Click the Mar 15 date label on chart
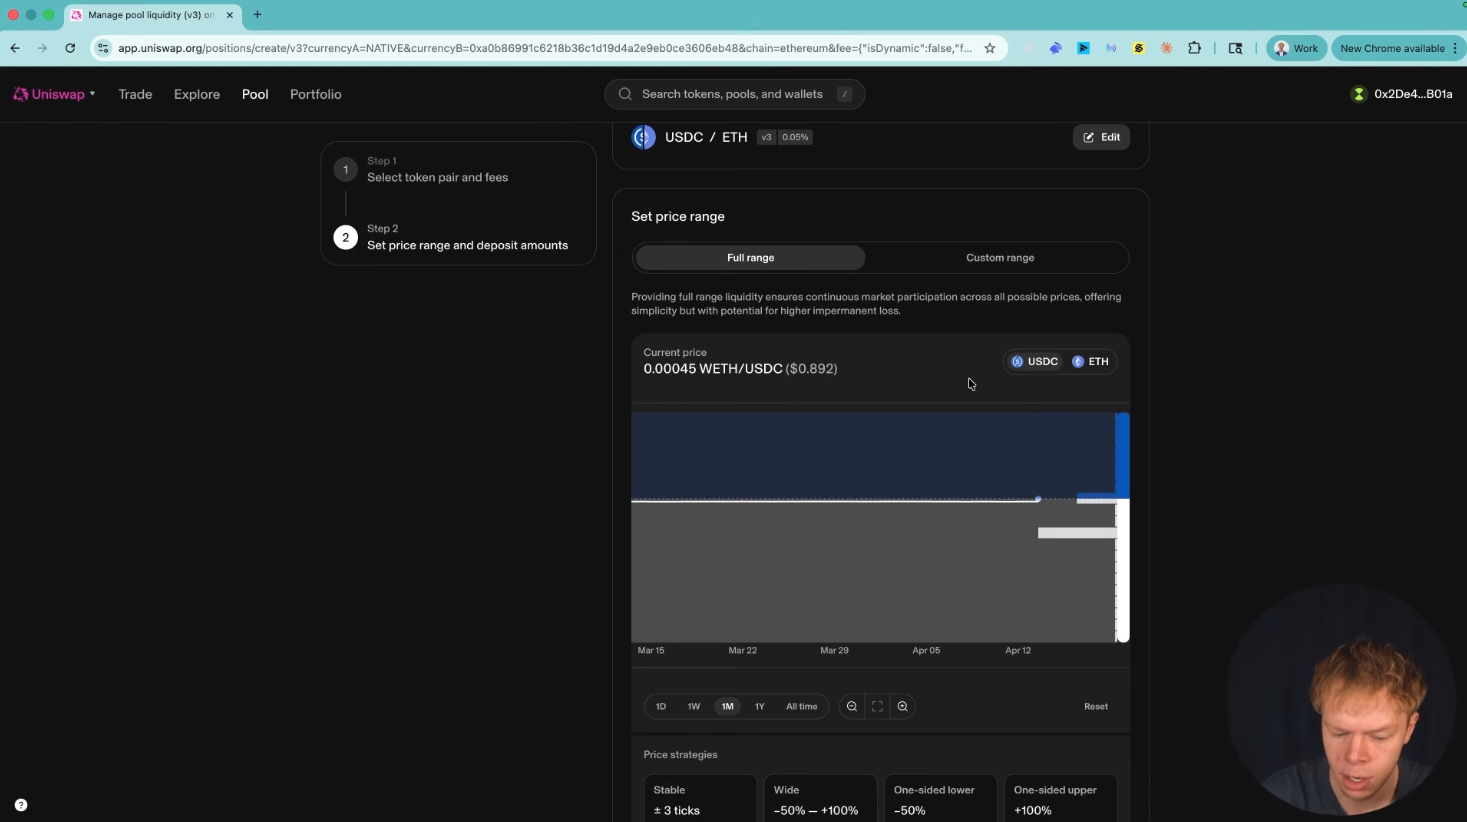 tap(651, 650)
